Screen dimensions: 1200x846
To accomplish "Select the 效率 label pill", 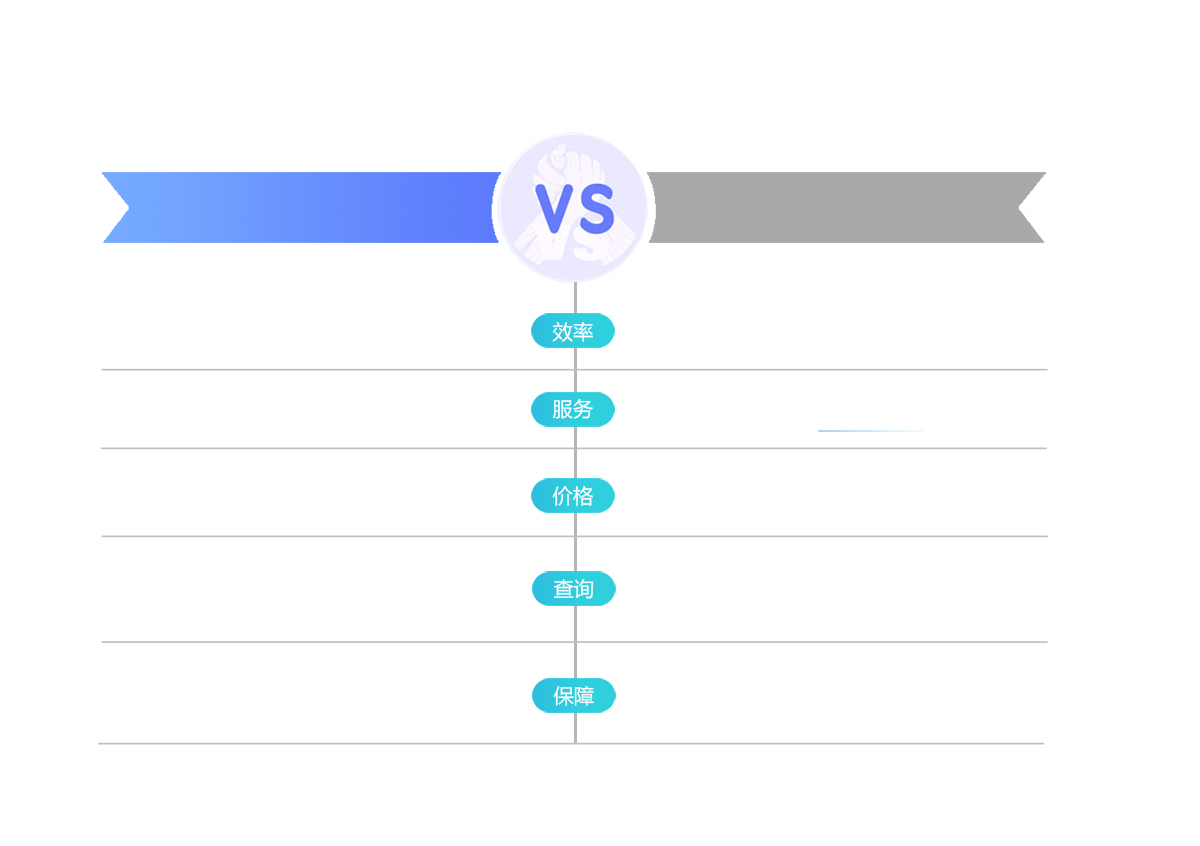I will click(573, 331).
